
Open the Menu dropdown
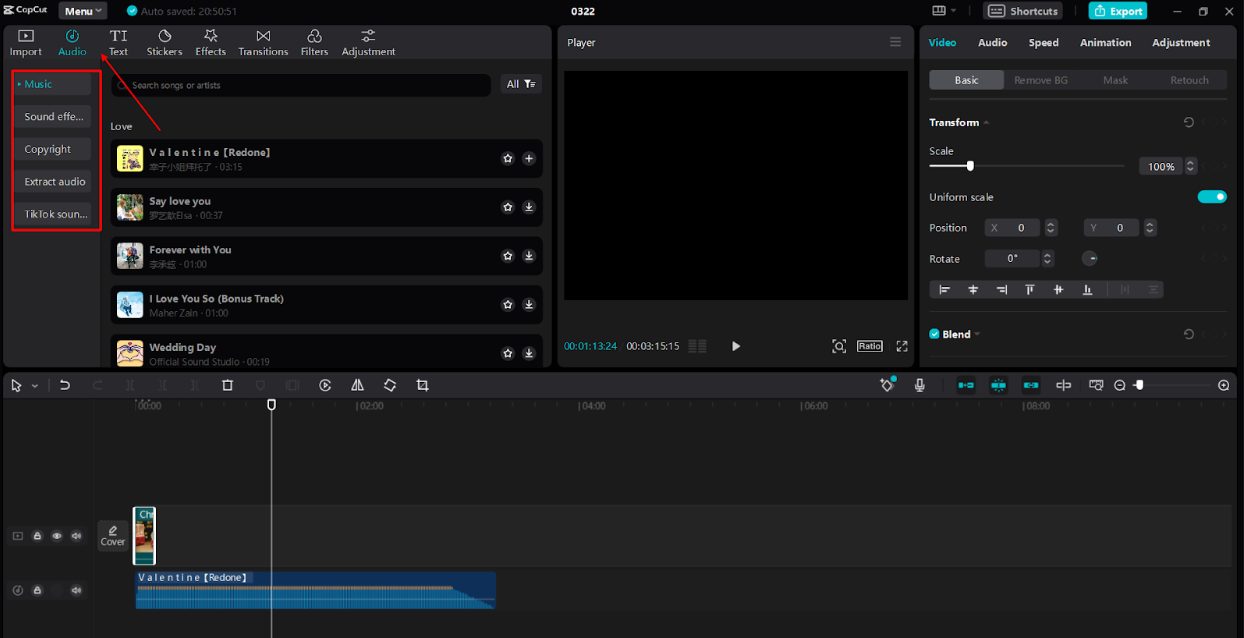82,11
